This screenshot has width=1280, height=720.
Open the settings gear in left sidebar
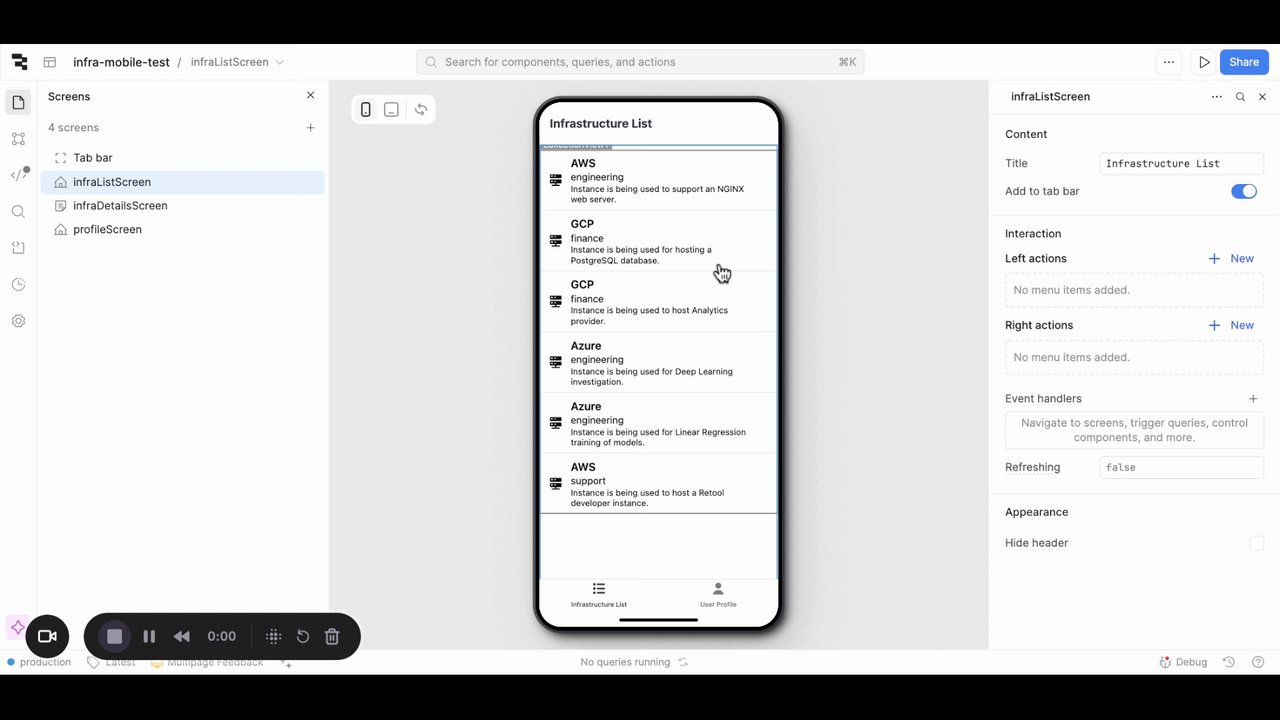pos(18,321)
